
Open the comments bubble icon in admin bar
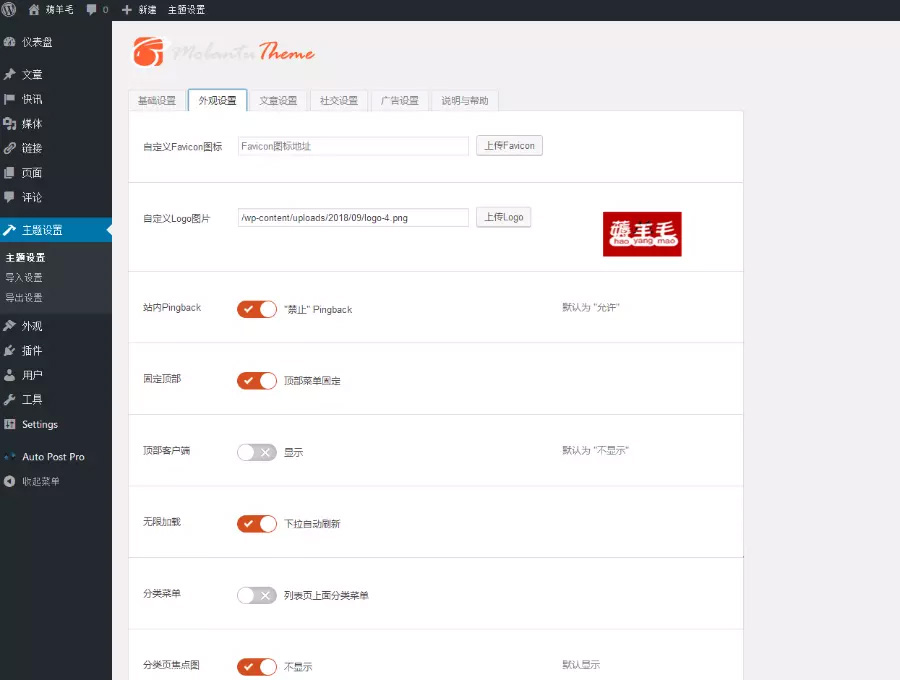[92, 9]
